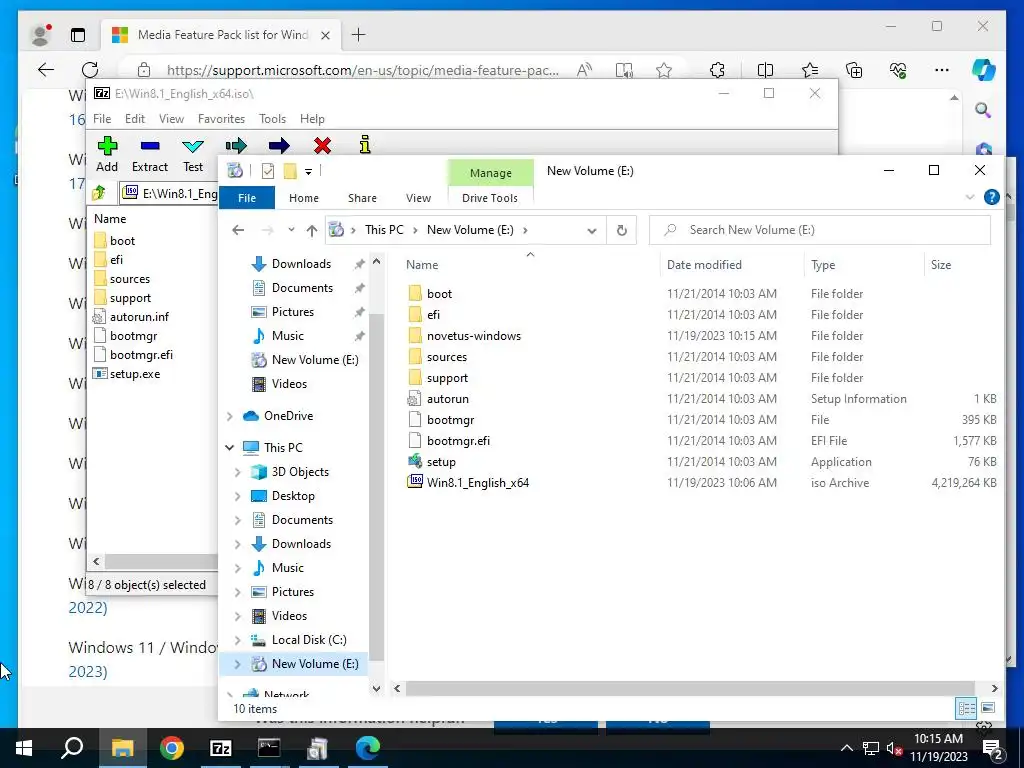Select Local Disk (C:) in tree

pos(309,640)
